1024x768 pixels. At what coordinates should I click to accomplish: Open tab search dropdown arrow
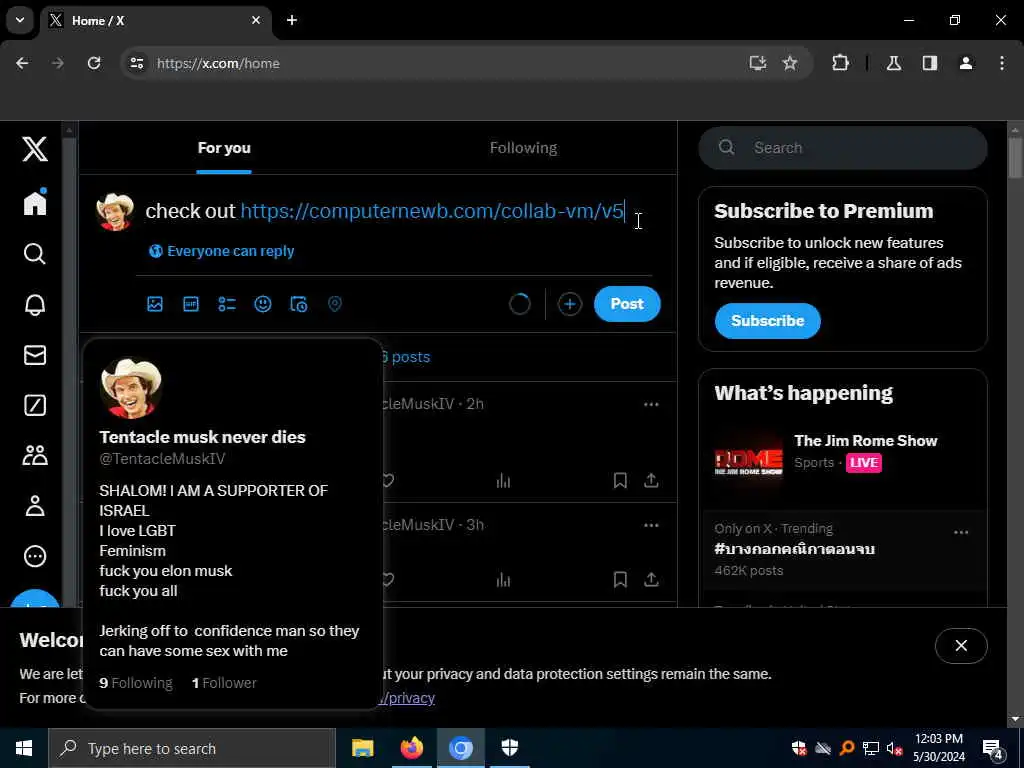point(20,20)
